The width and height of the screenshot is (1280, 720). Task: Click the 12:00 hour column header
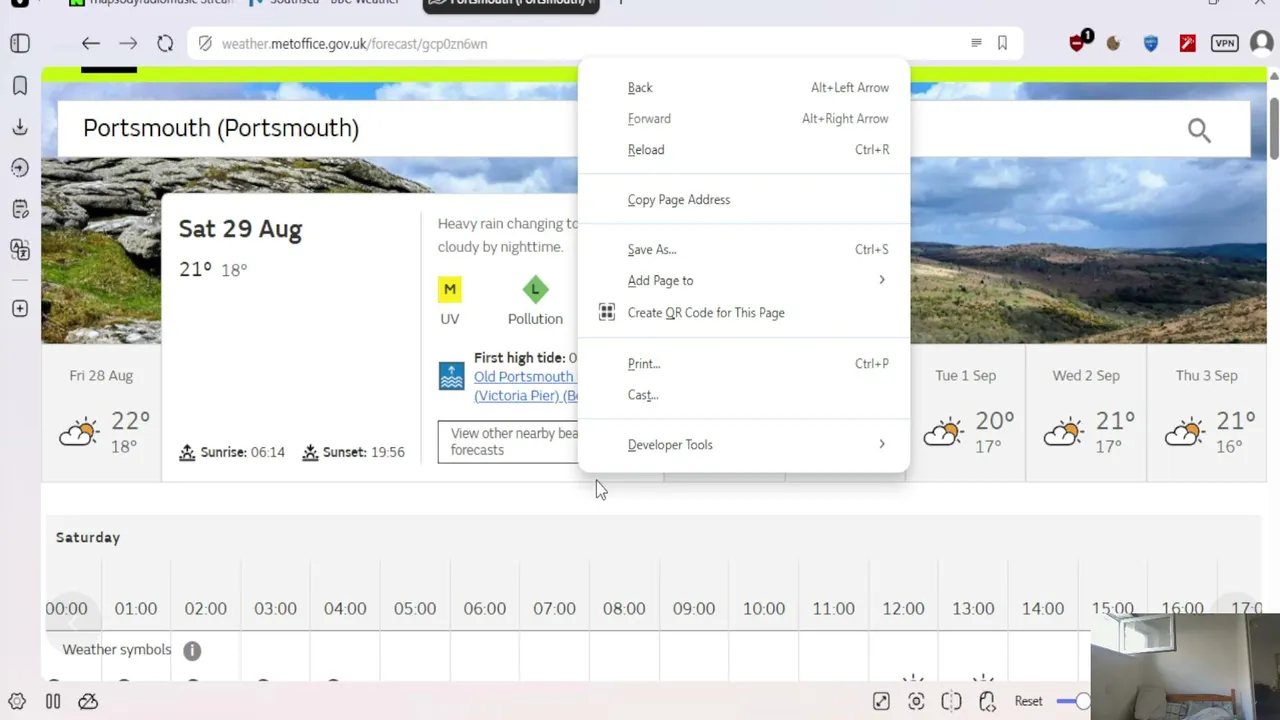pyautogui.click(x=903, y=609)
